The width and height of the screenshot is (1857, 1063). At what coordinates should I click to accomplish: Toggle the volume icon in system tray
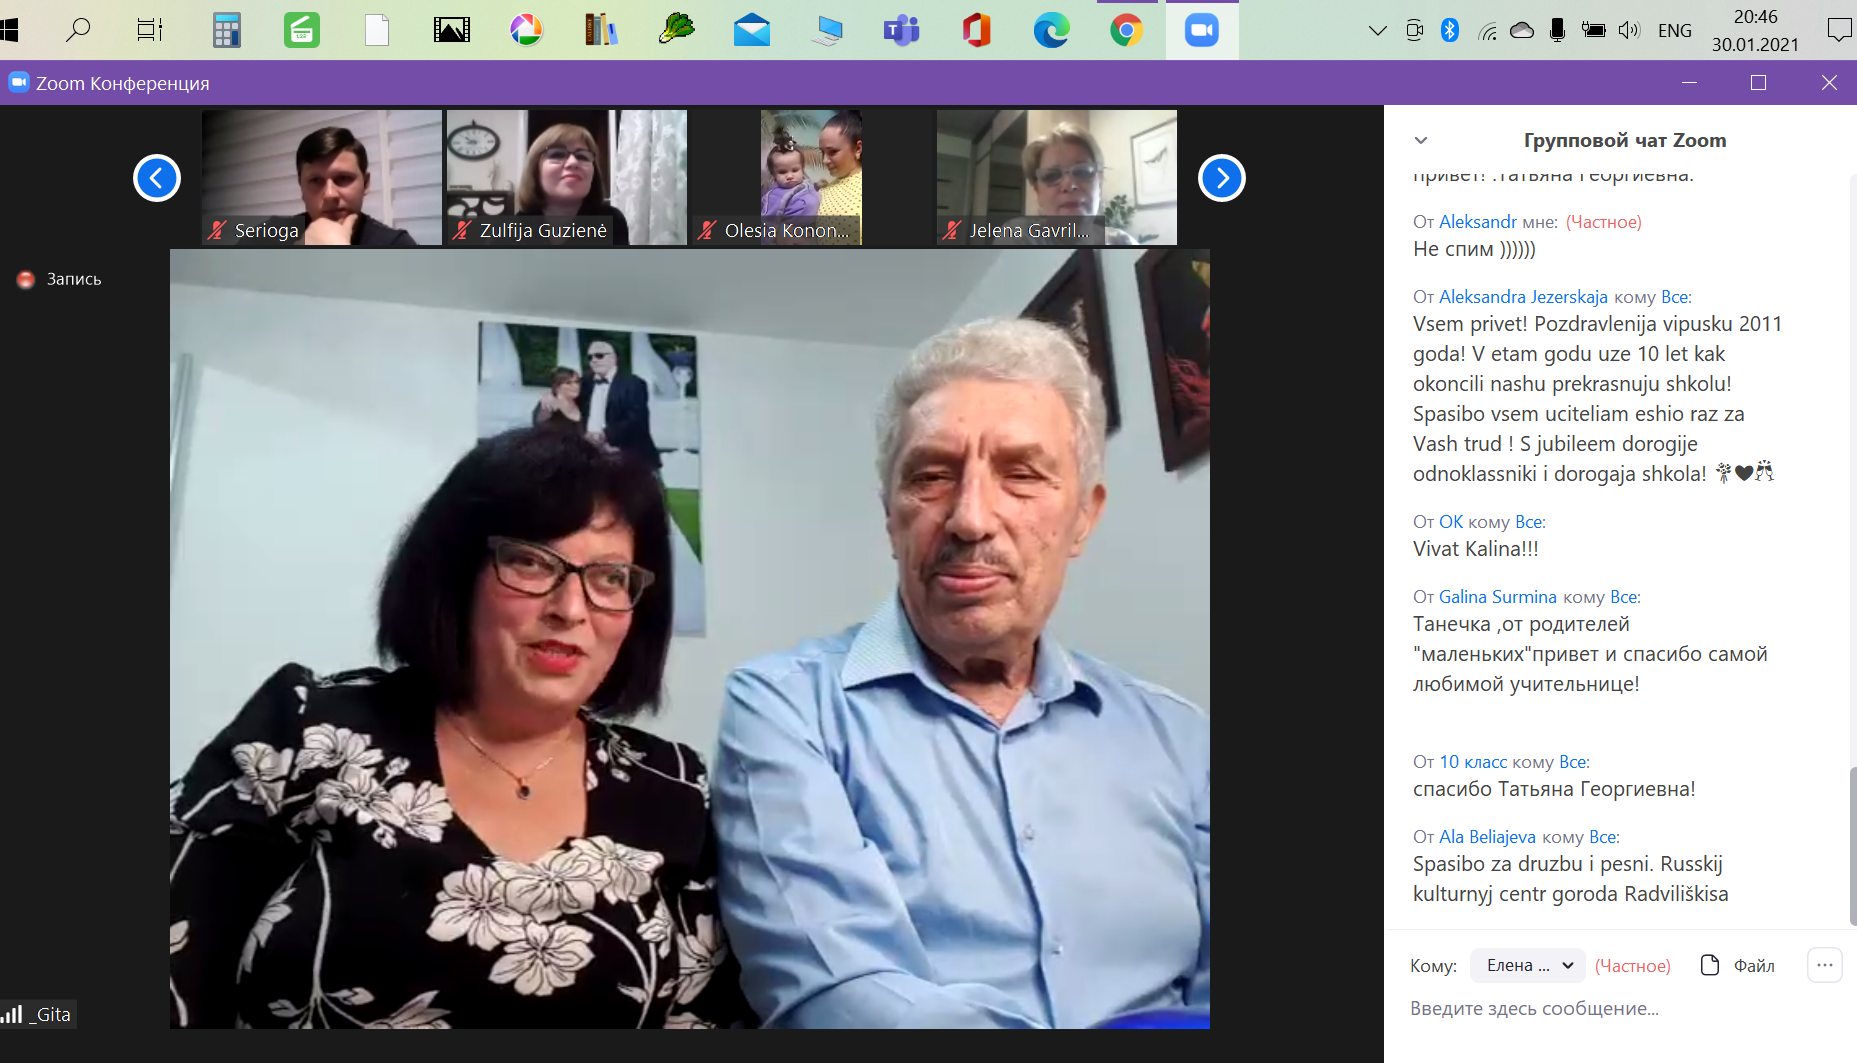click(1629, 31)
